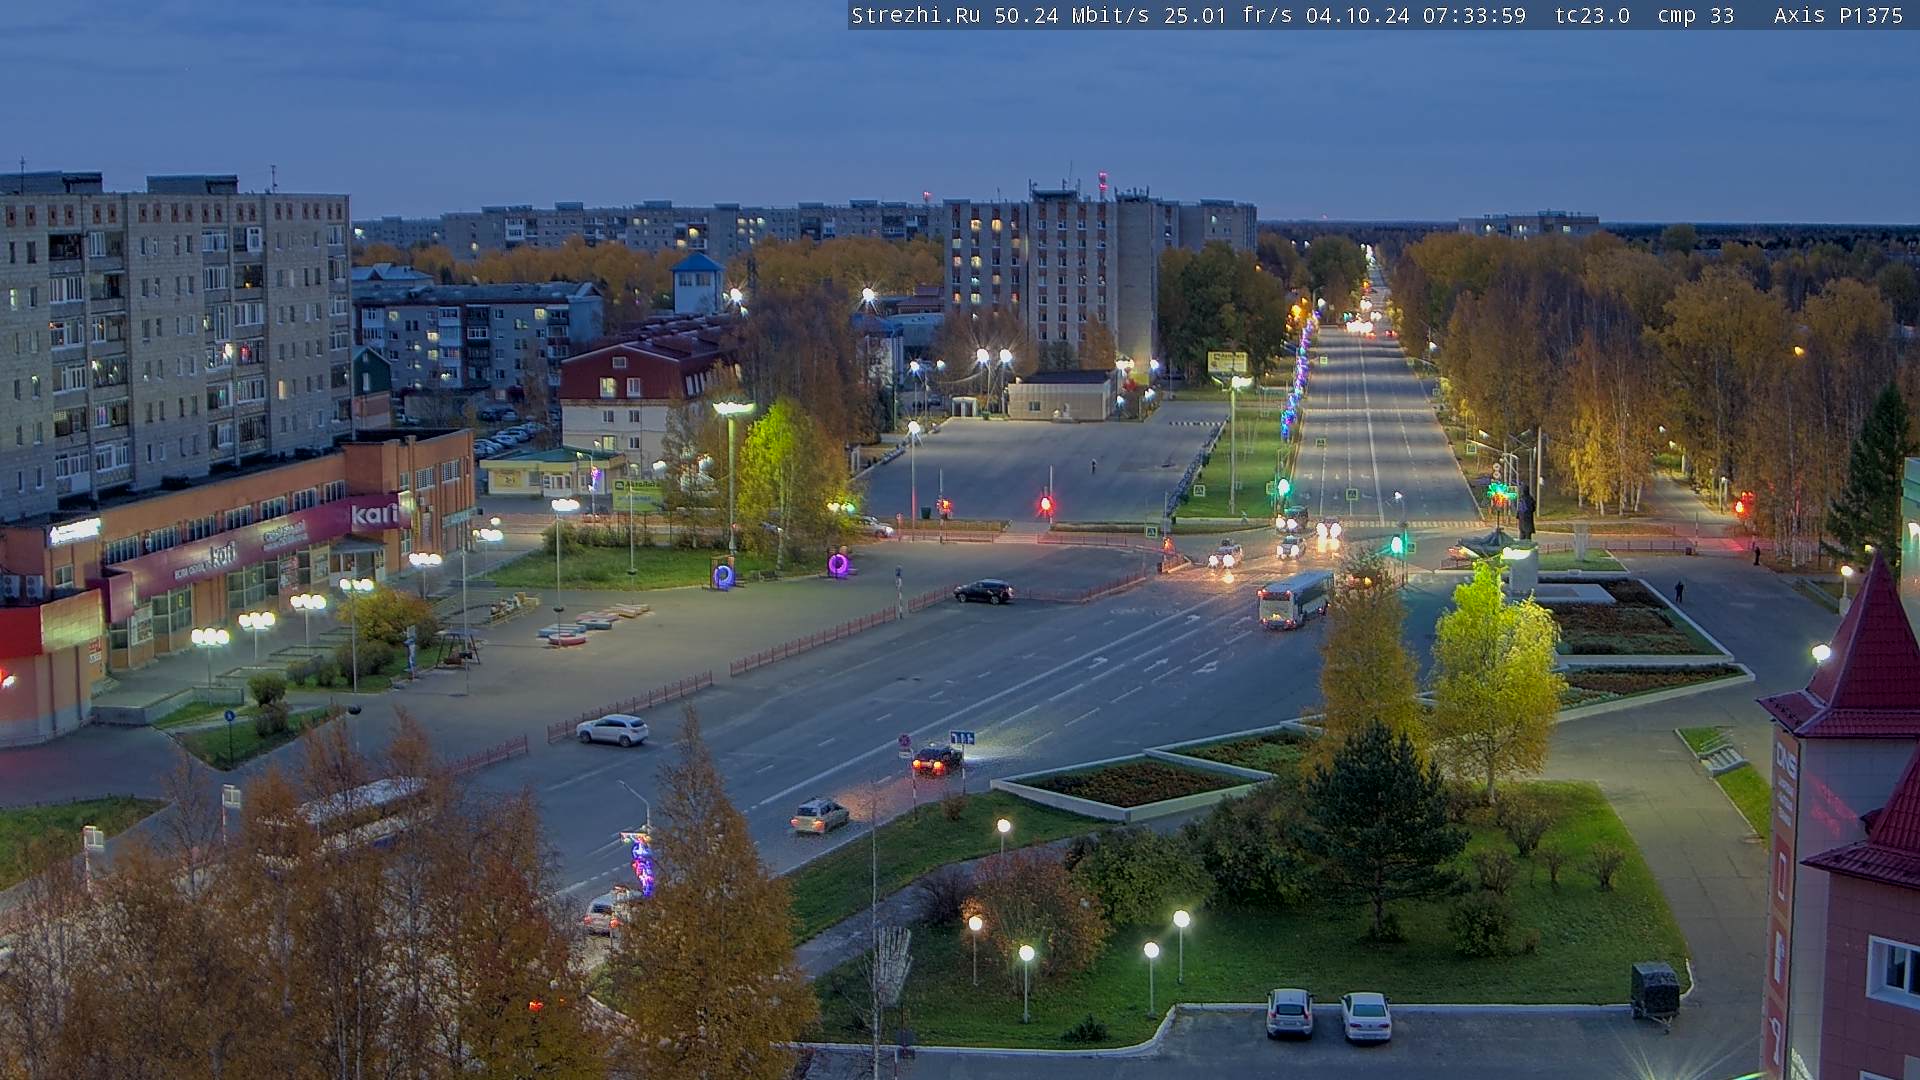Click the 04.10.24 date stamp
The image size is (1920, 1080).
[x=1358, y=16]
